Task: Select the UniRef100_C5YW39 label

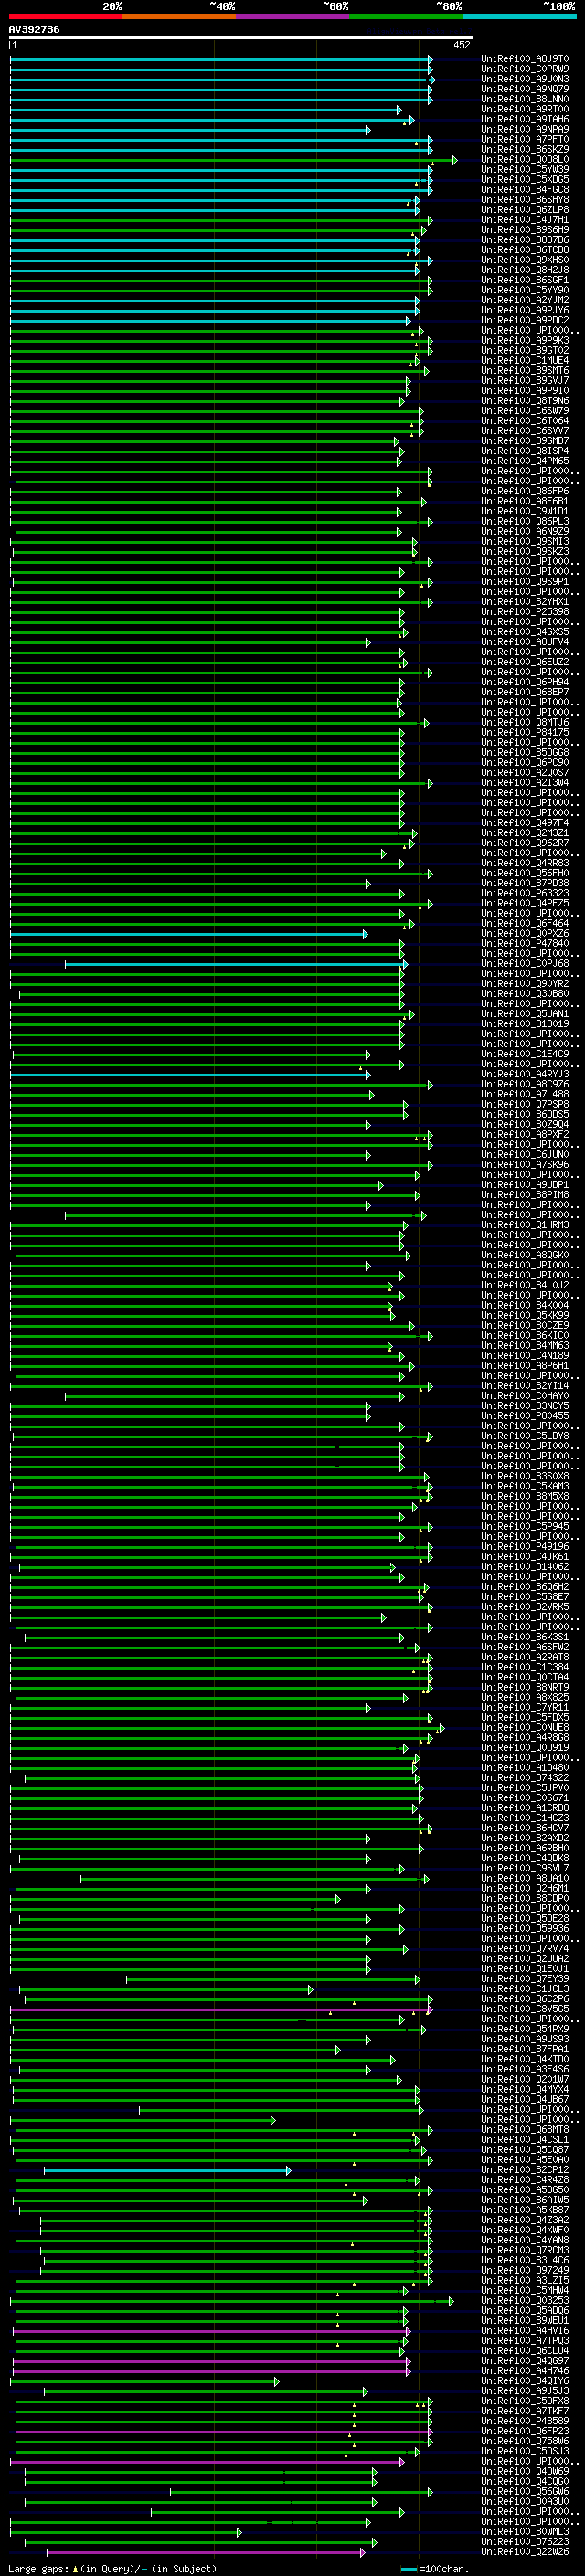Action: pos(525,169)
